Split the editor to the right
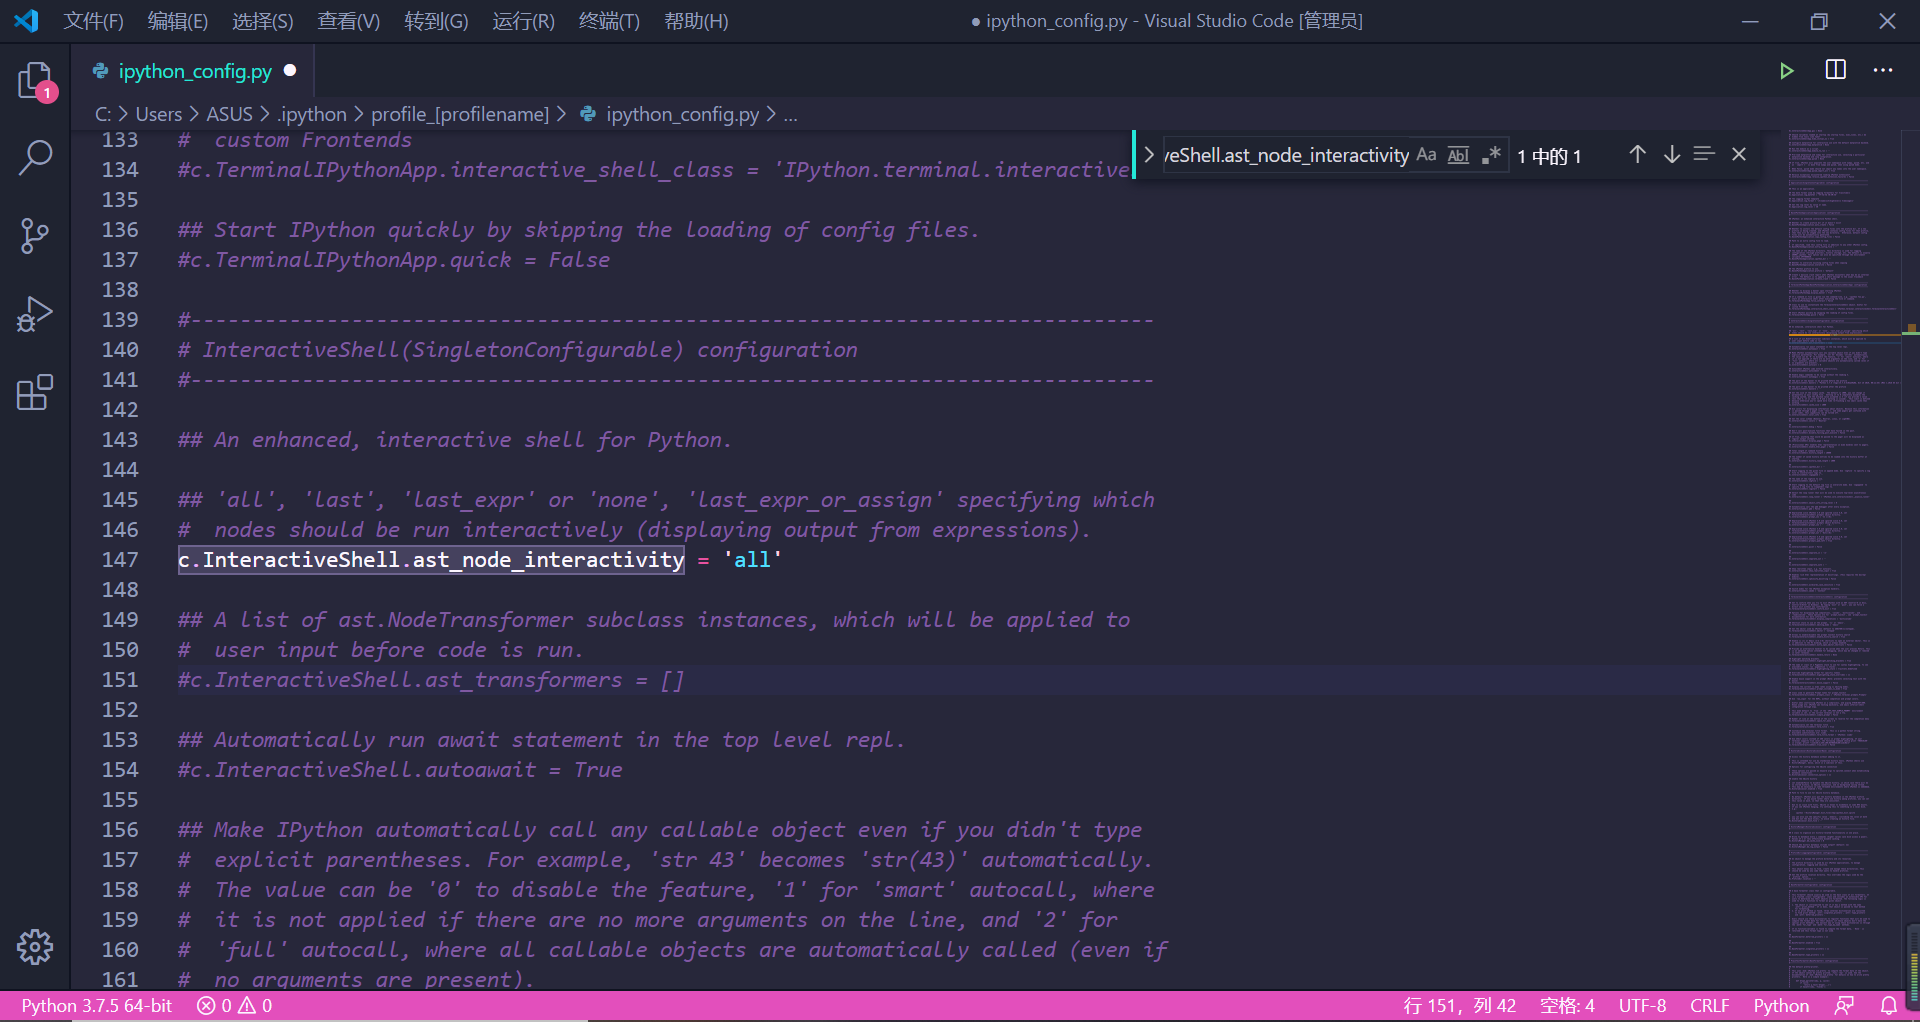The height and width of the screenshot is (1022, 1920). (1836, 70)
